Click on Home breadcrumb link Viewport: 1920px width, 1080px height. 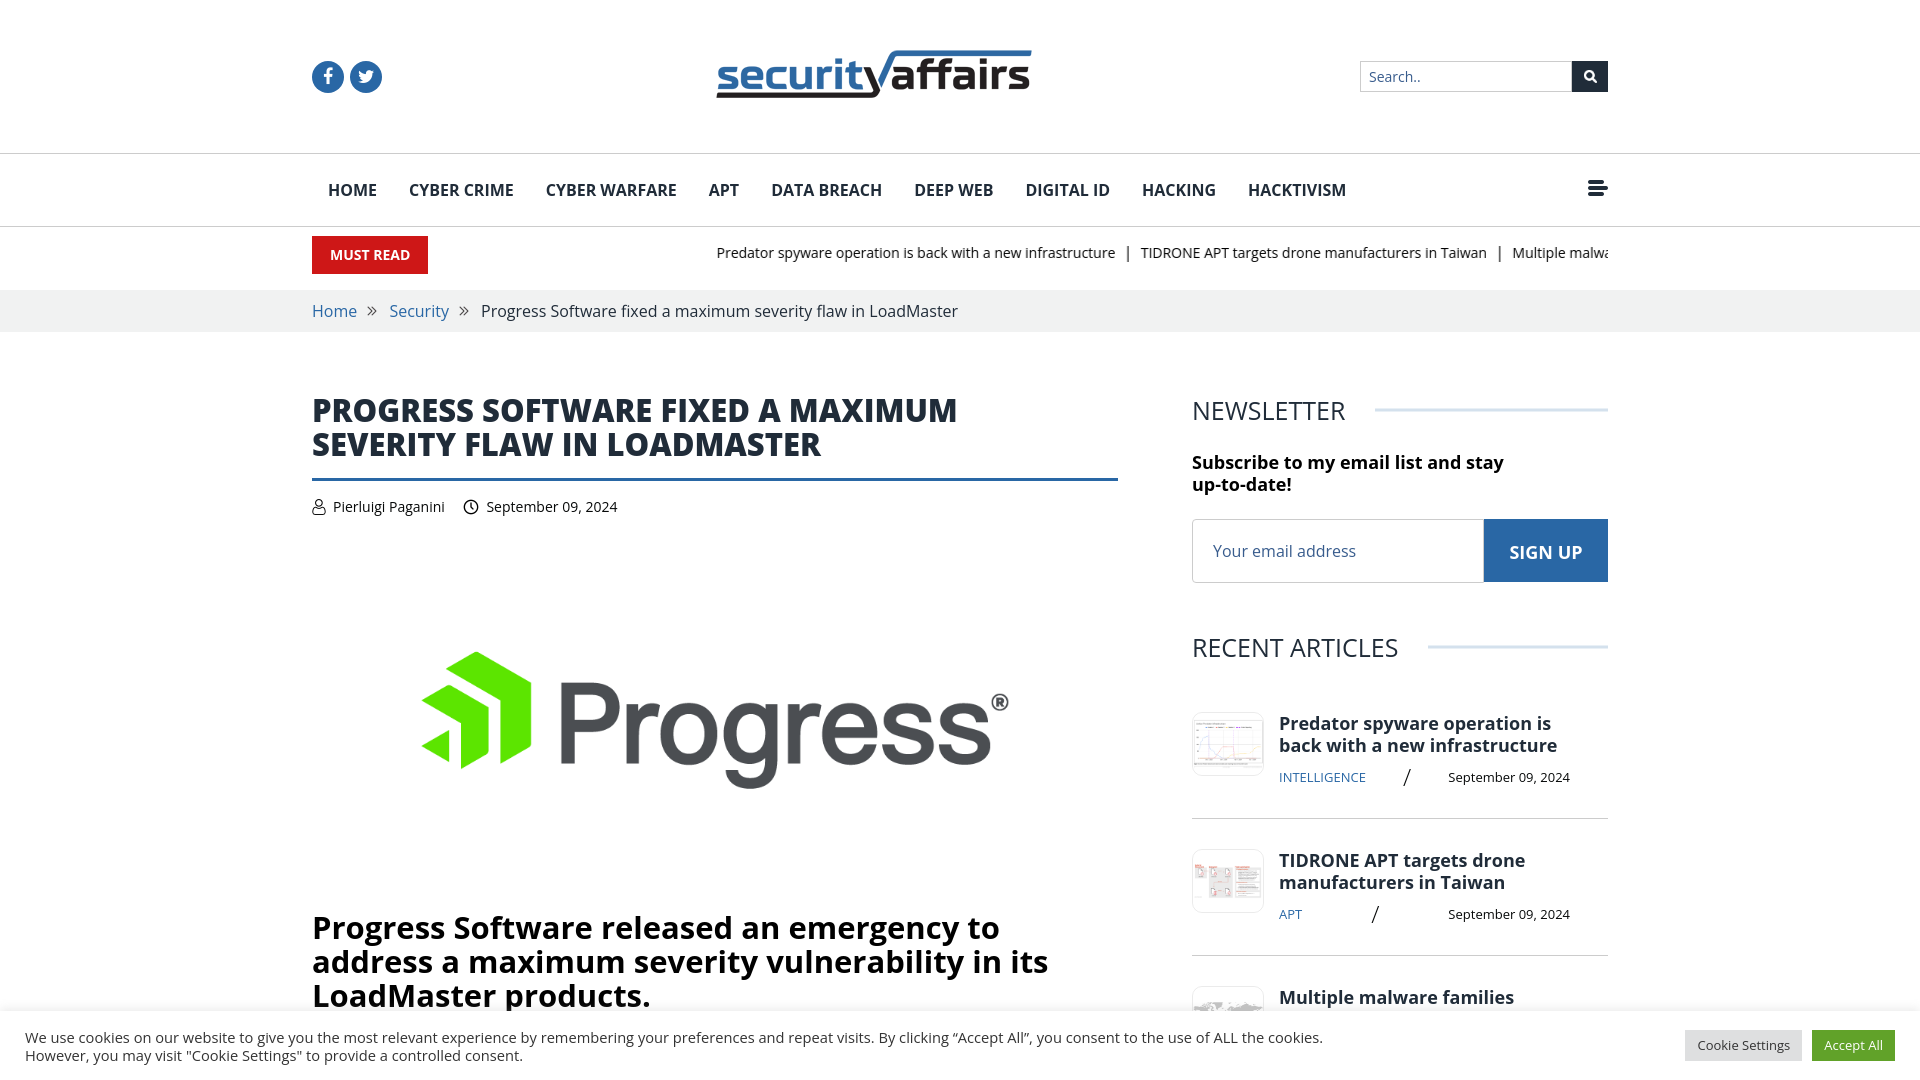(x=334, y=311)
